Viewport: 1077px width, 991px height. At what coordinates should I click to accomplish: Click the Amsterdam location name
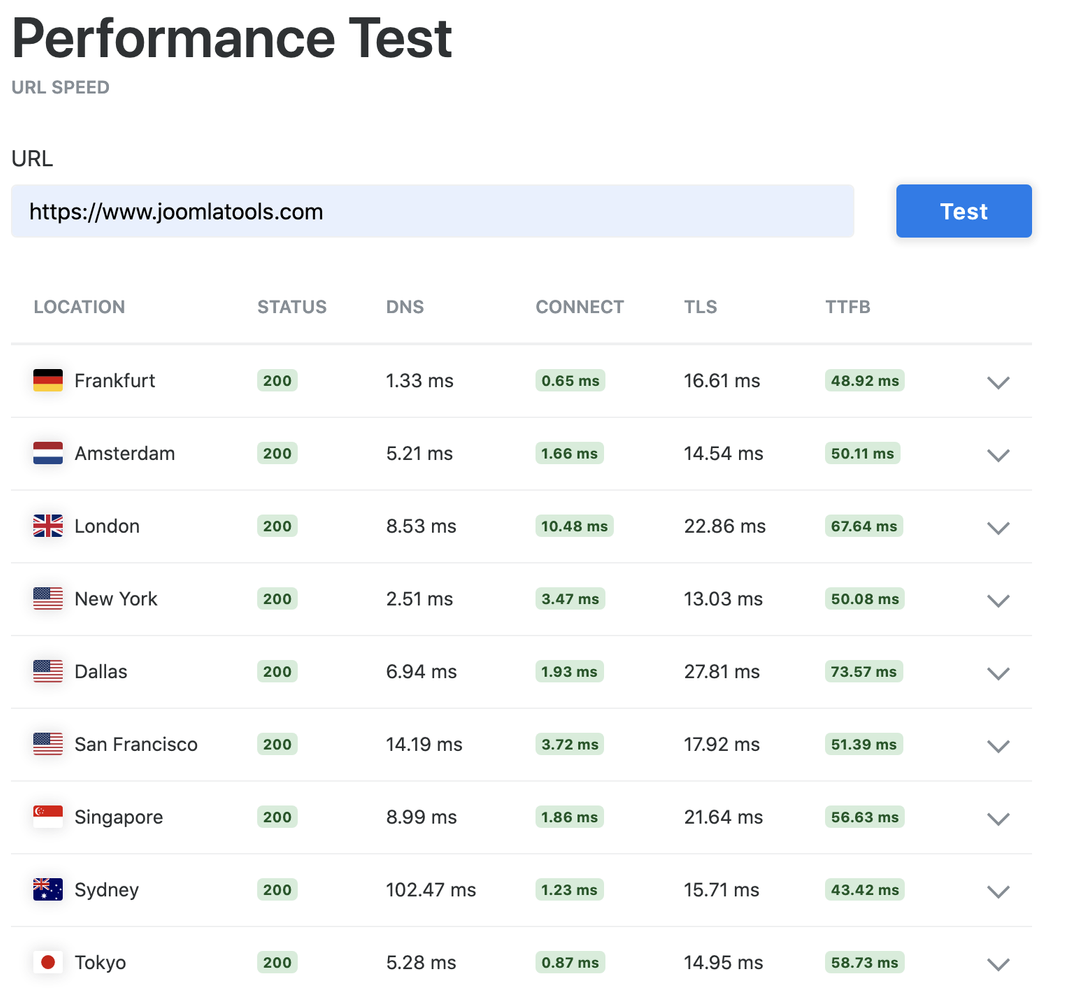point(124,453)
